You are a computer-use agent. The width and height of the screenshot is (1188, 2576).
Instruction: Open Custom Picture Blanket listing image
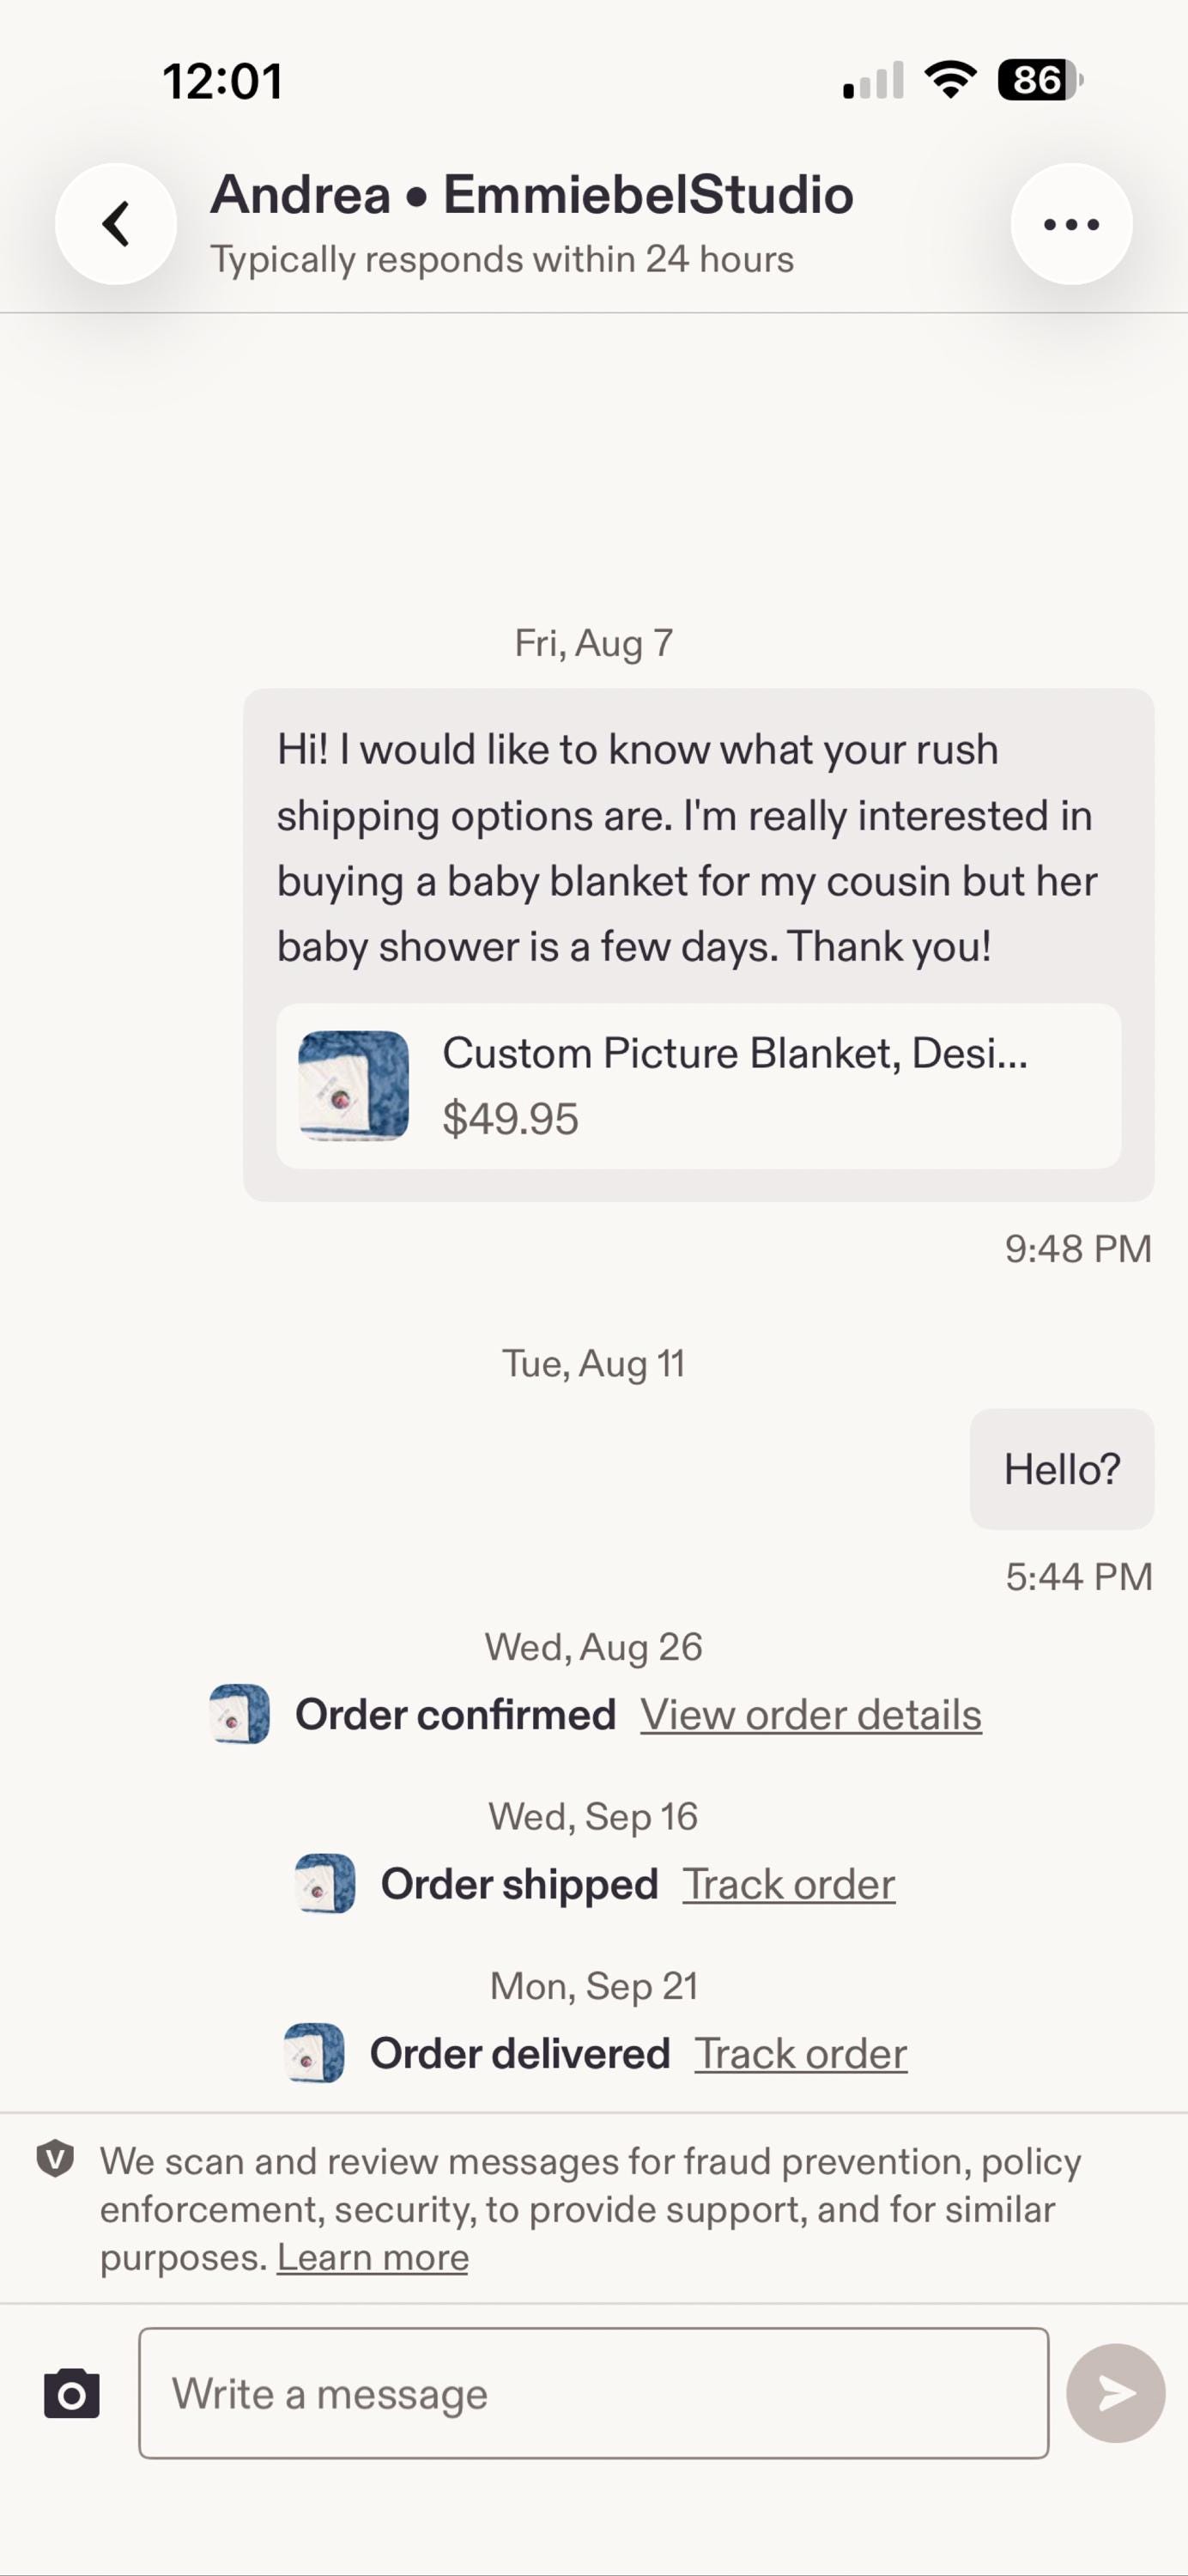point(354,1085)
